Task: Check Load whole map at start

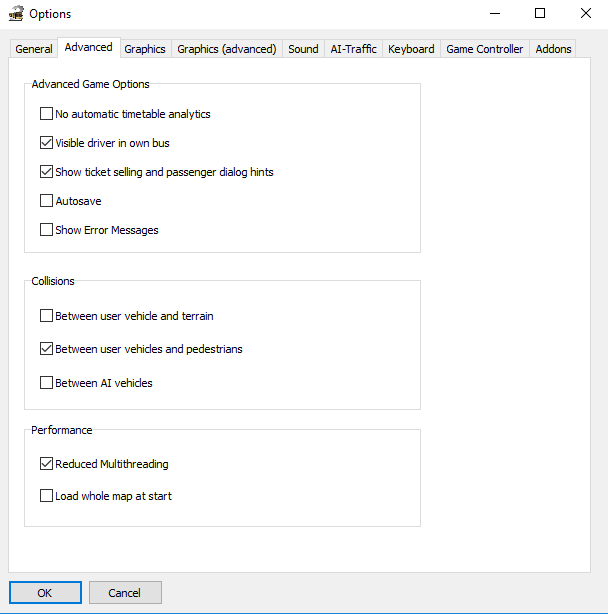Action: [x=46, y=496]
